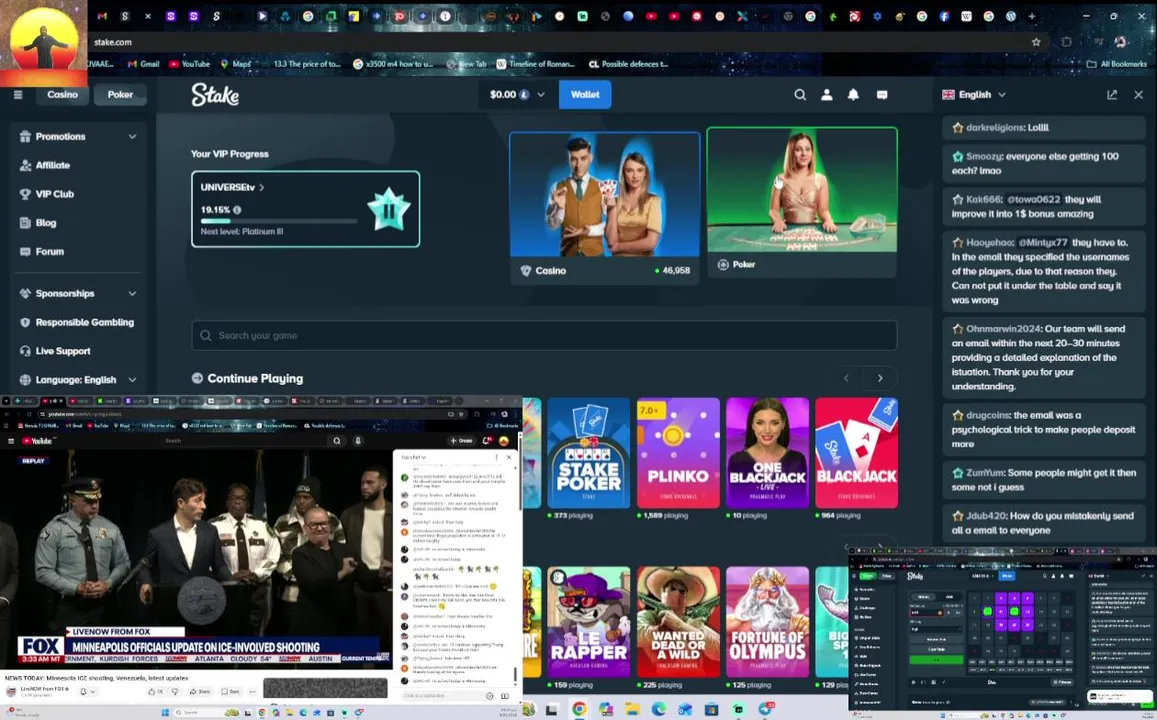Open the English chat room dropdown
This screenshot has height=720, width=1157.
[974, 94]
